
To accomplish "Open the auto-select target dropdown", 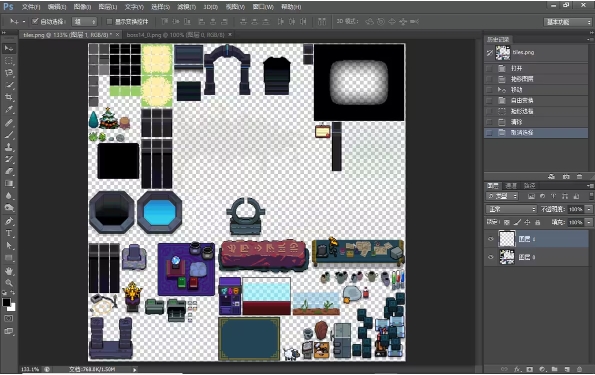I will click(85, 22).
